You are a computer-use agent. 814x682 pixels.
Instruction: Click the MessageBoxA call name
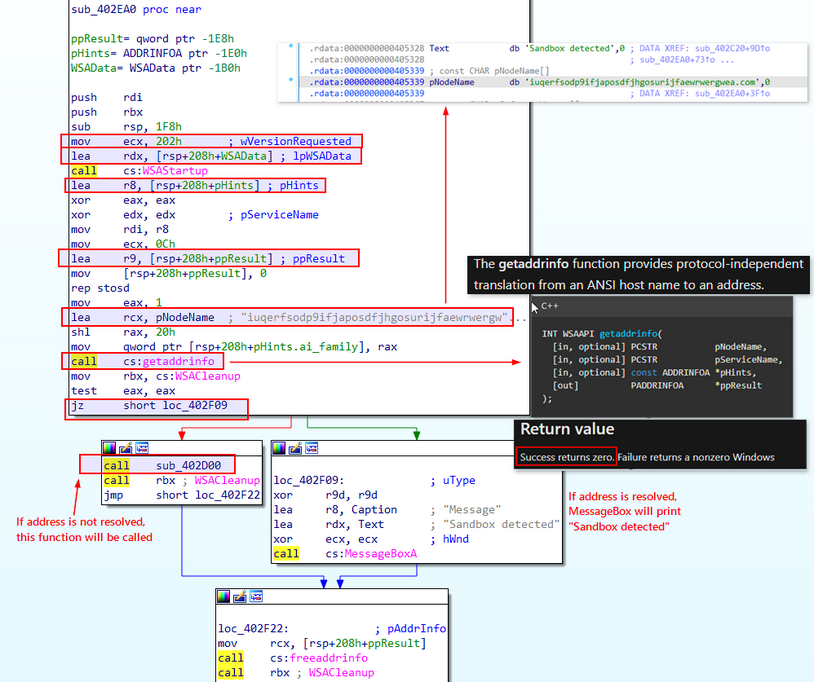[x=381, y=554]
